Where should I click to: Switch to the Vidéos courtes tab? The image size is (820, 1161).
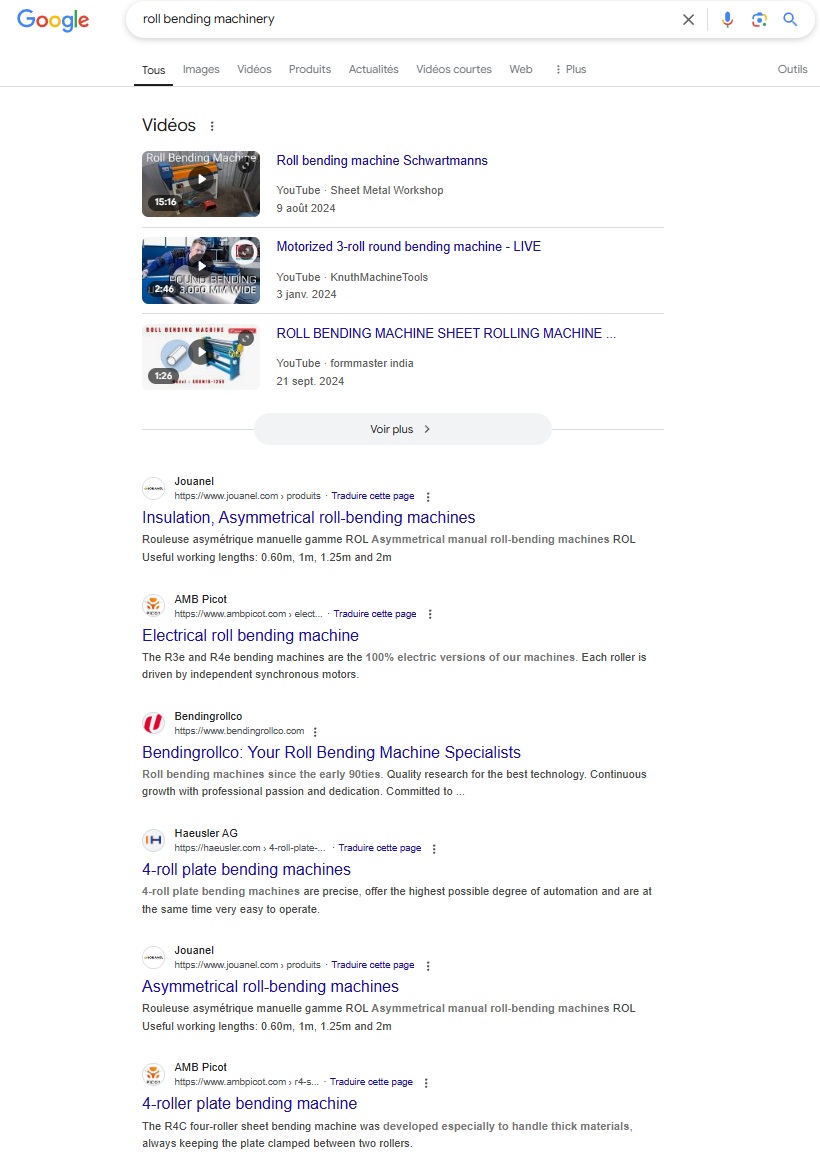tap(453, 69)
